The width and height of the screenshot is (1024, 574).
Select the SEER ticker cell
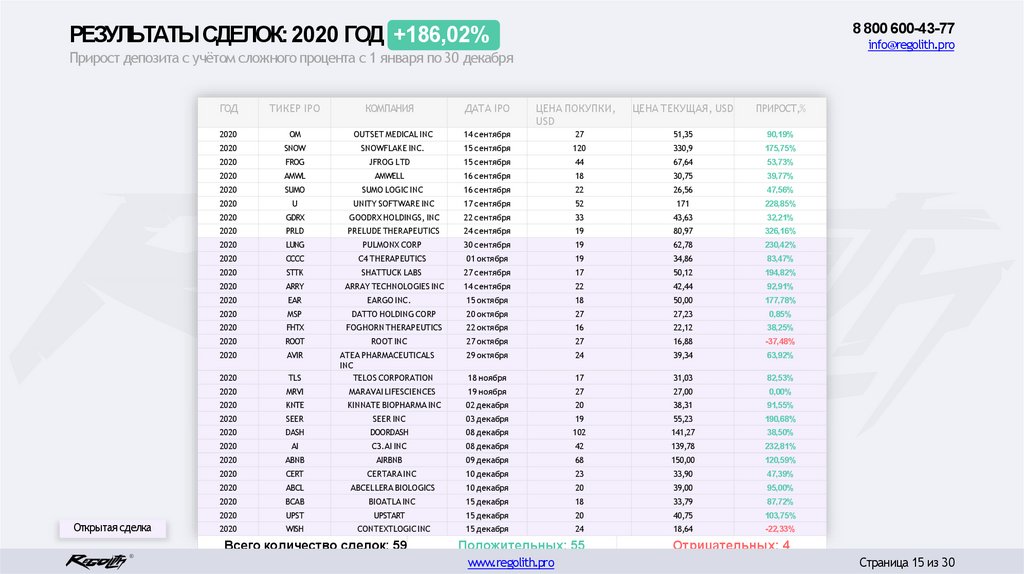pyautogui.click(x=295, y=419)
